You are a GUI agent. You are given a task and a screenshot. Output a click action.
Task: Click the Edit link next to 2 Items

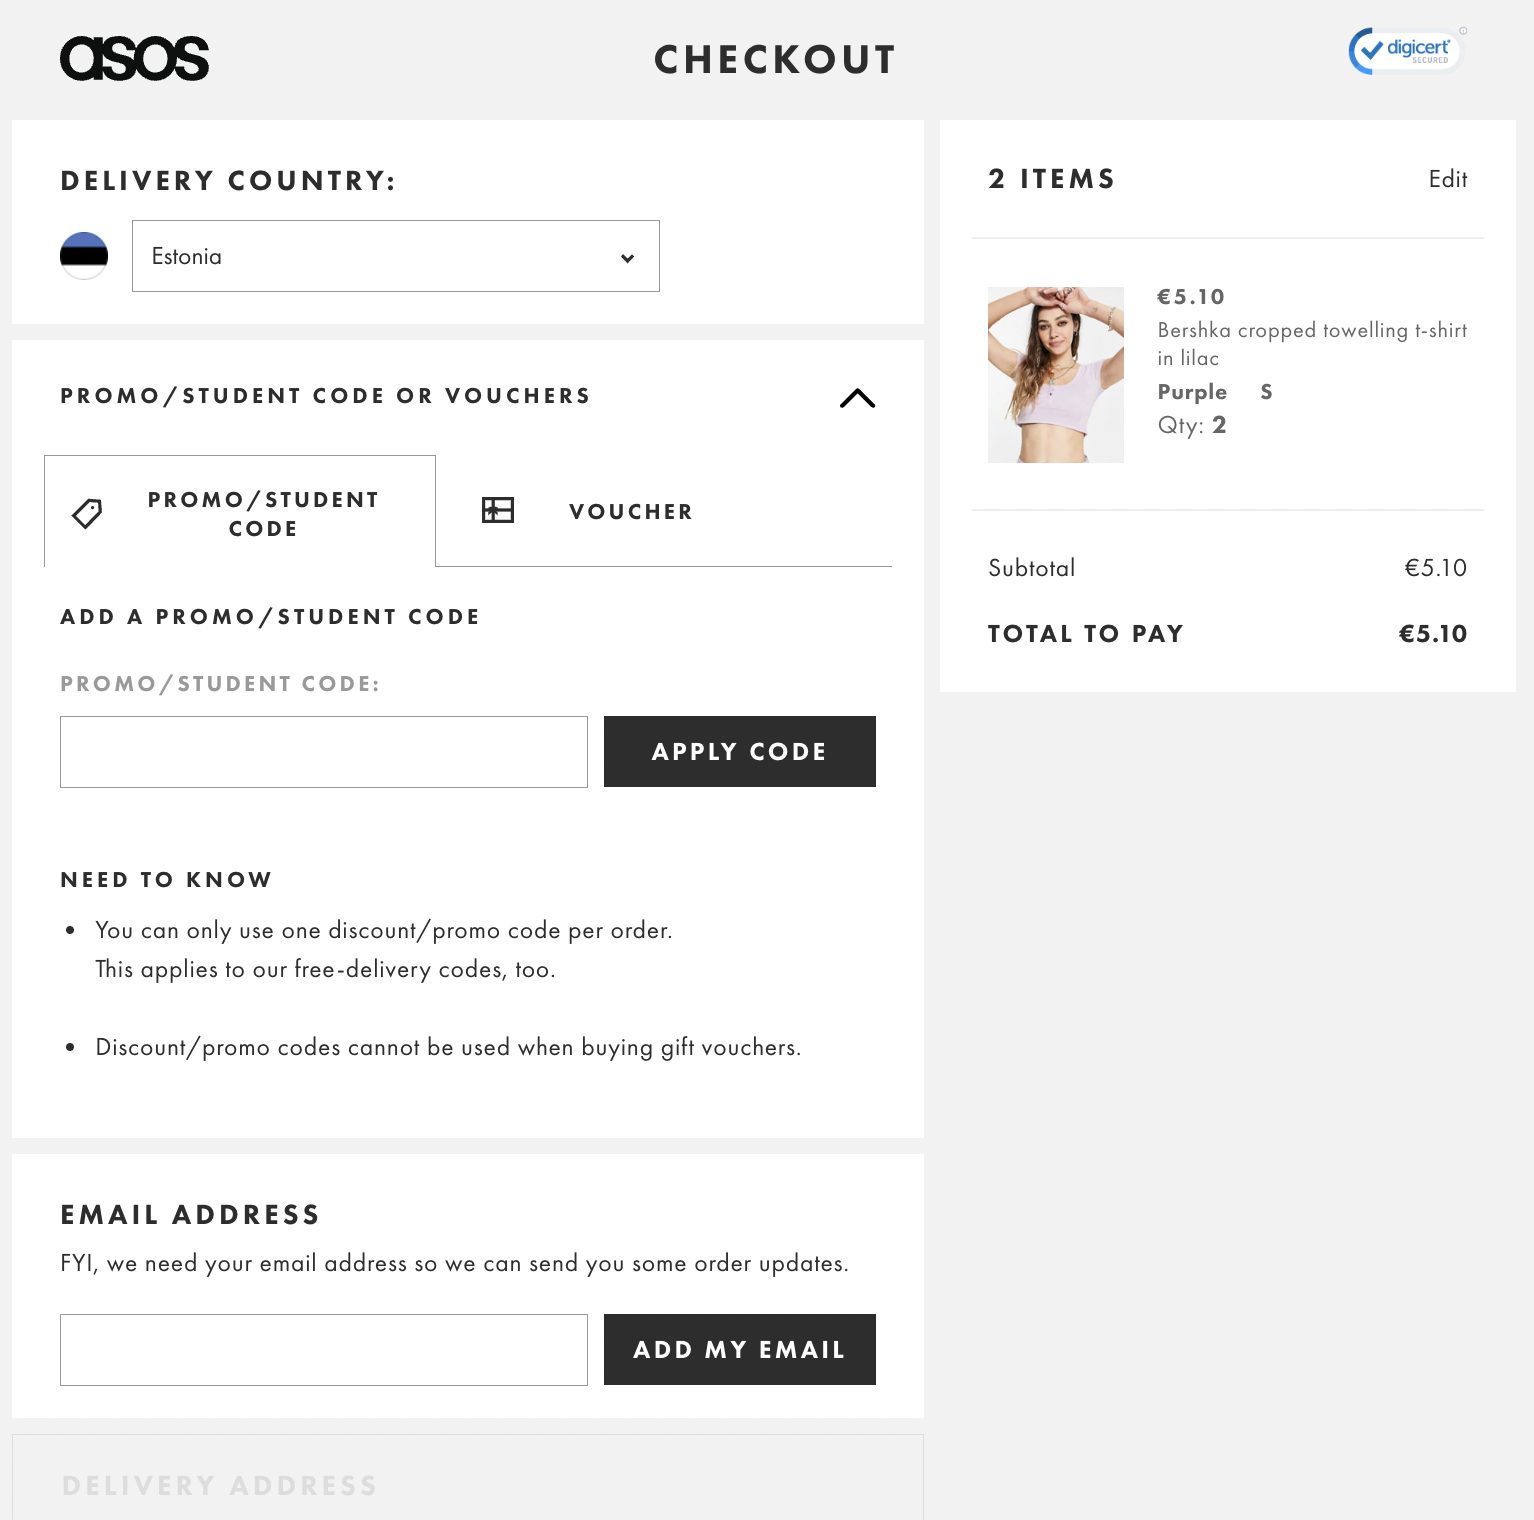point(1448,179)
